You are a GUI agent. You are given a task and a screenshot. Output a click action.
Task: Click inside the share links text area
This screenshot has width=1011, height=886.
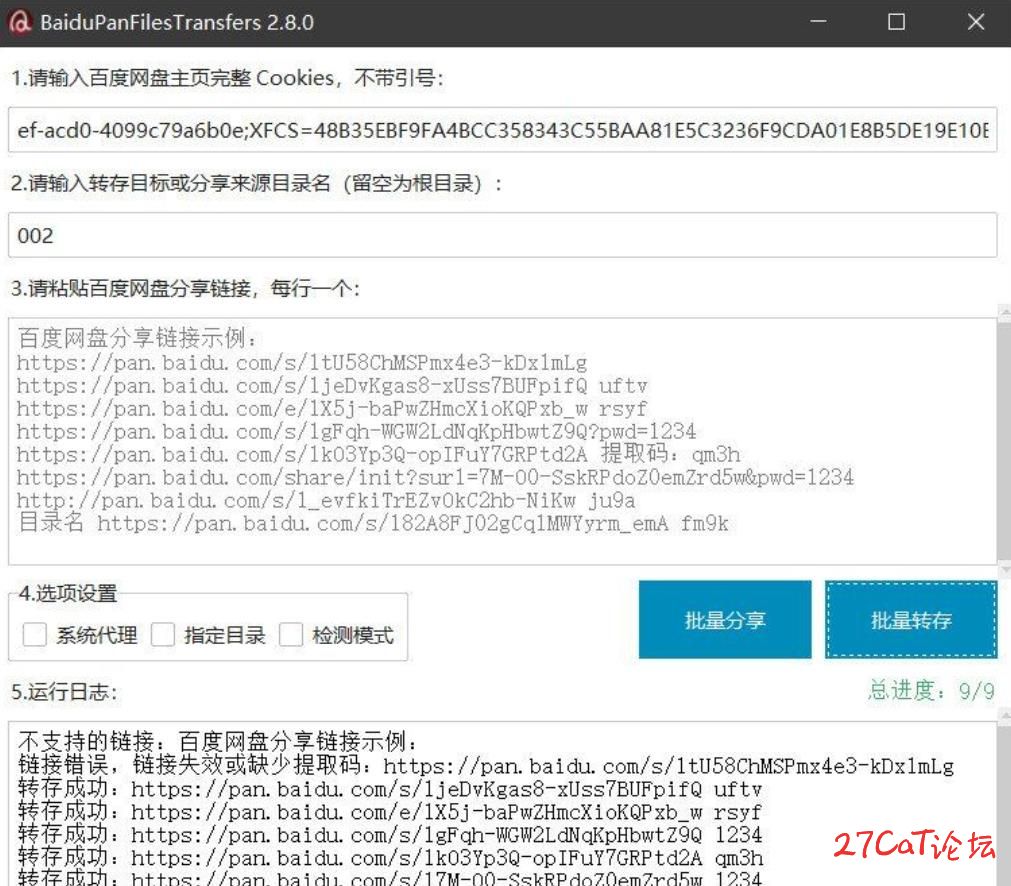tap(502, 442)
